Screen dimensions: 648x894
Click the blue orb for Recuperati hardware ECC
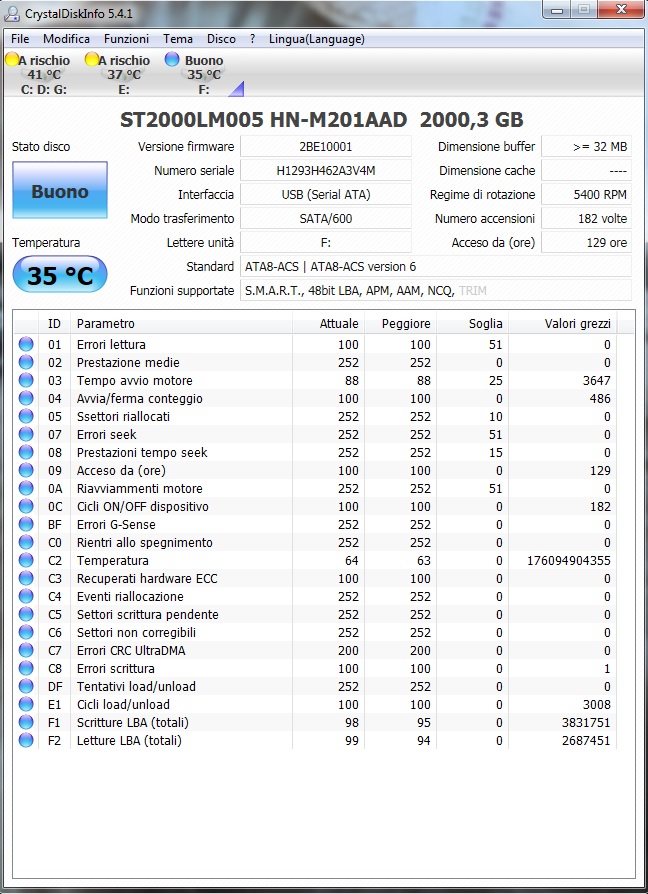pyautogui.click(x=26, y=578)
